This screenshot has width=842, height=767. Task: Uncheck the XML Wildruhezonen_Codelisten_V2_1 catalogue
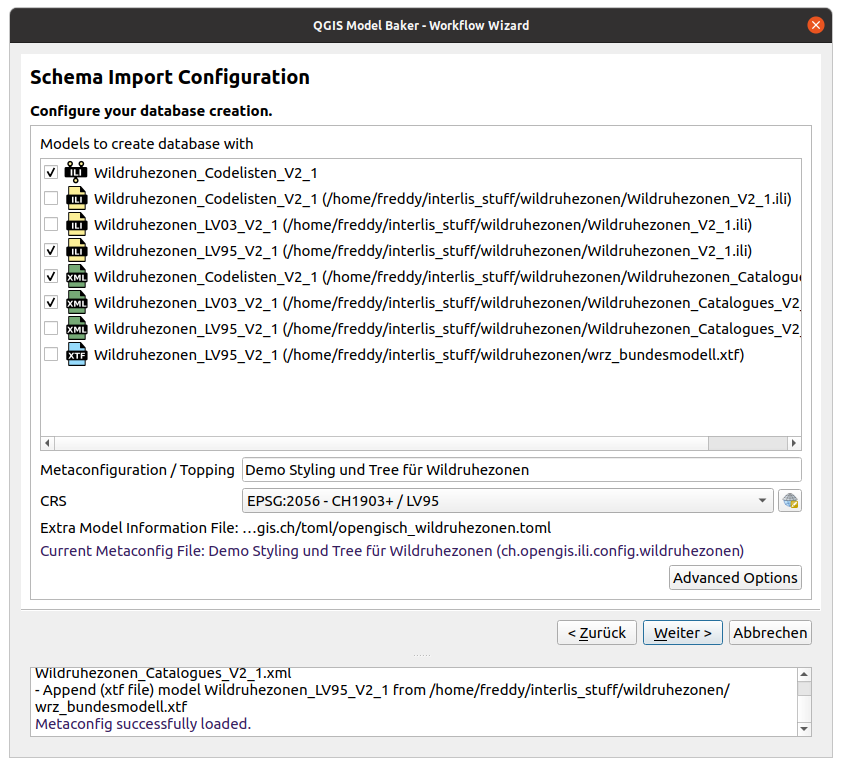pyautogui.click(x=51, y=276)
